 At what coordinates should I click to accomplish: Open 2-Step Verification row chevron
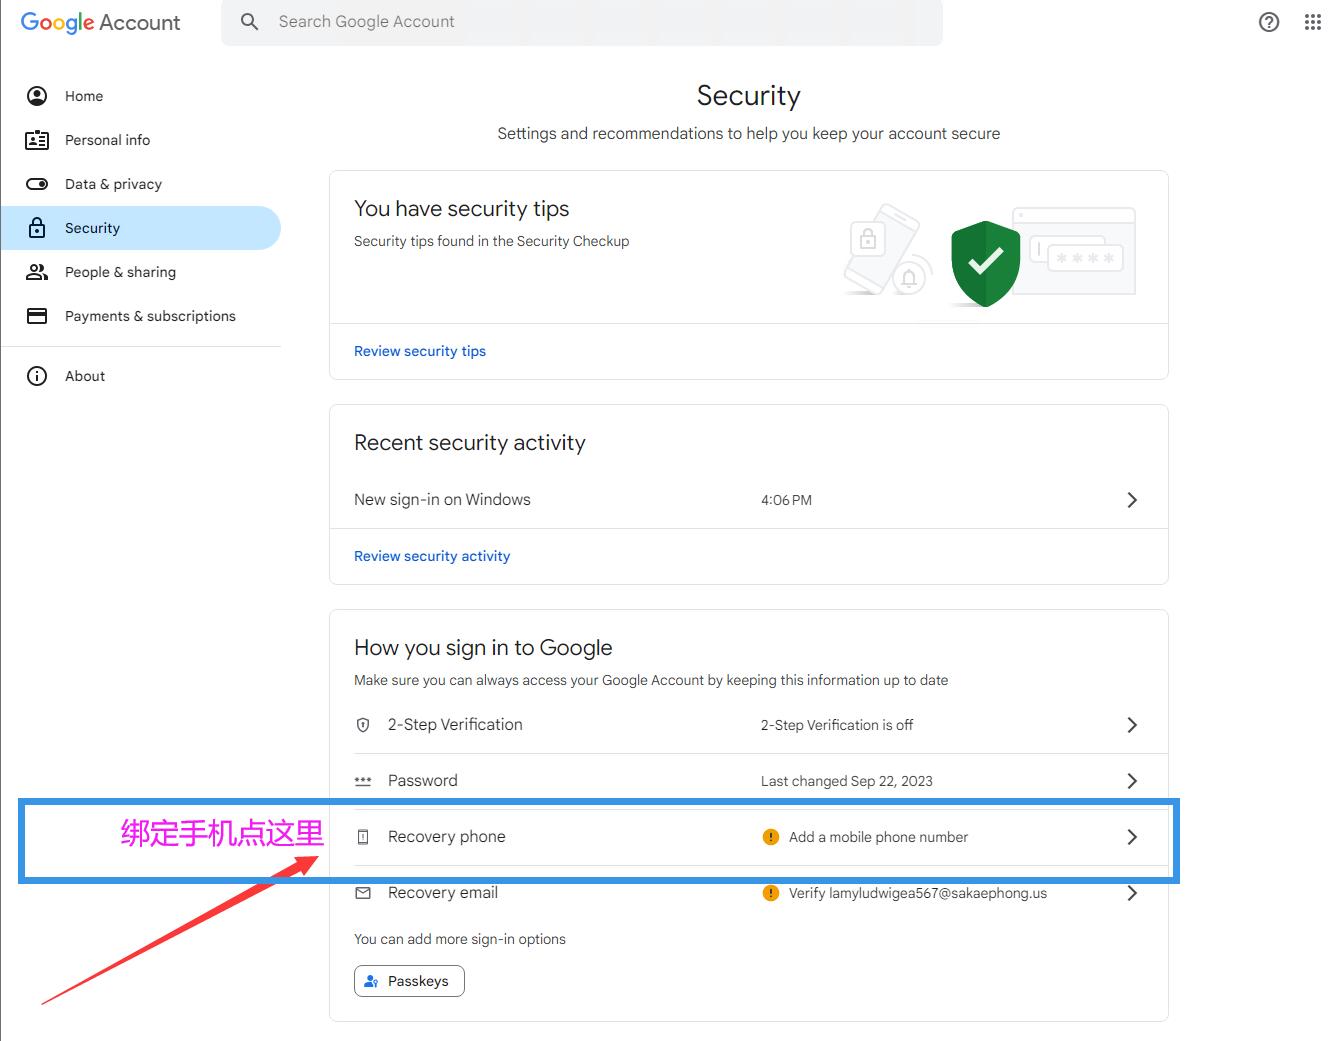(1132, 725)
